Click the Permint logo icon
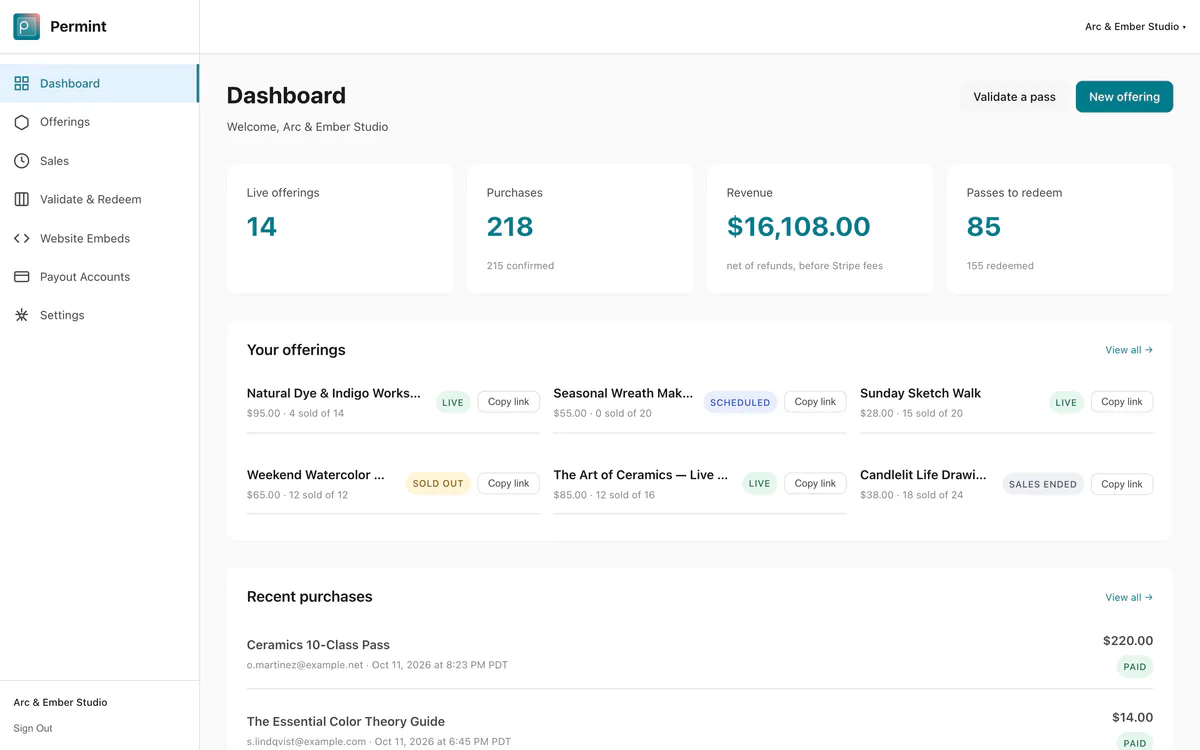This screenshot has height=750, width=1200. pos(27,26)
